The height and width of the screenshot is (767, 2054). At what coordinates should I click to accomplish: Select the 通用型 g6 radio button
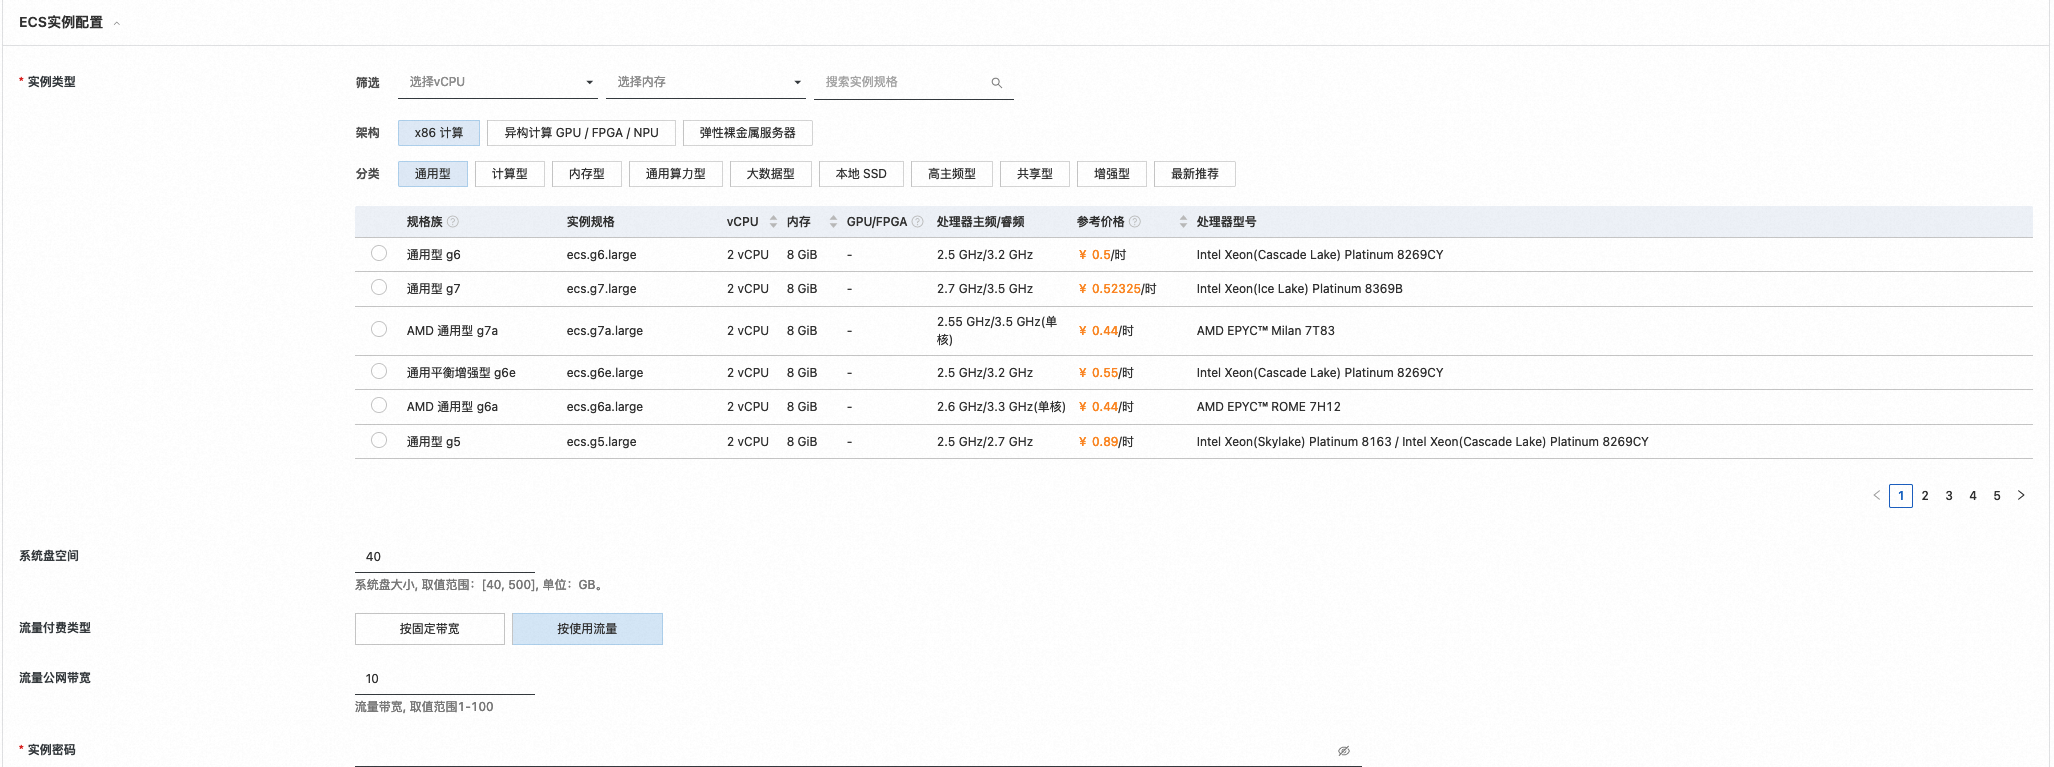(379, 254)
